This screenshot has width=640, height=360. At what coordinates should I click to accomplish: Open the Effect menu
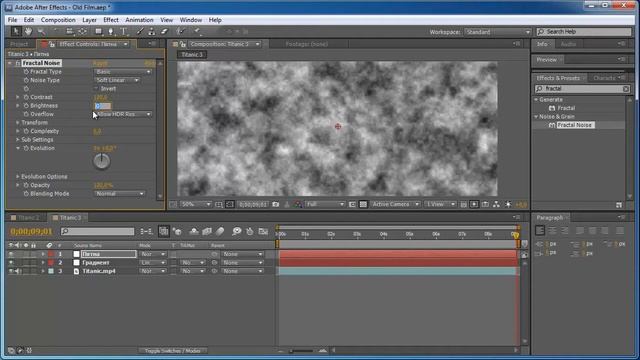(x=111, y=20)
